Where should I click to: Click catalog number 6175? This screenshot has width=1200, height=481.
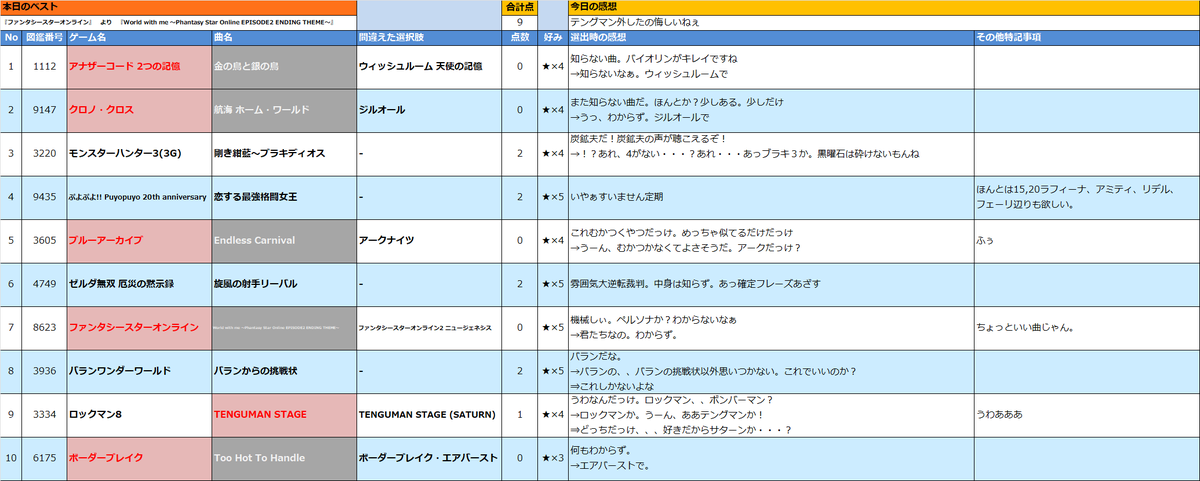pyautogui.click(x=45, y=458)
